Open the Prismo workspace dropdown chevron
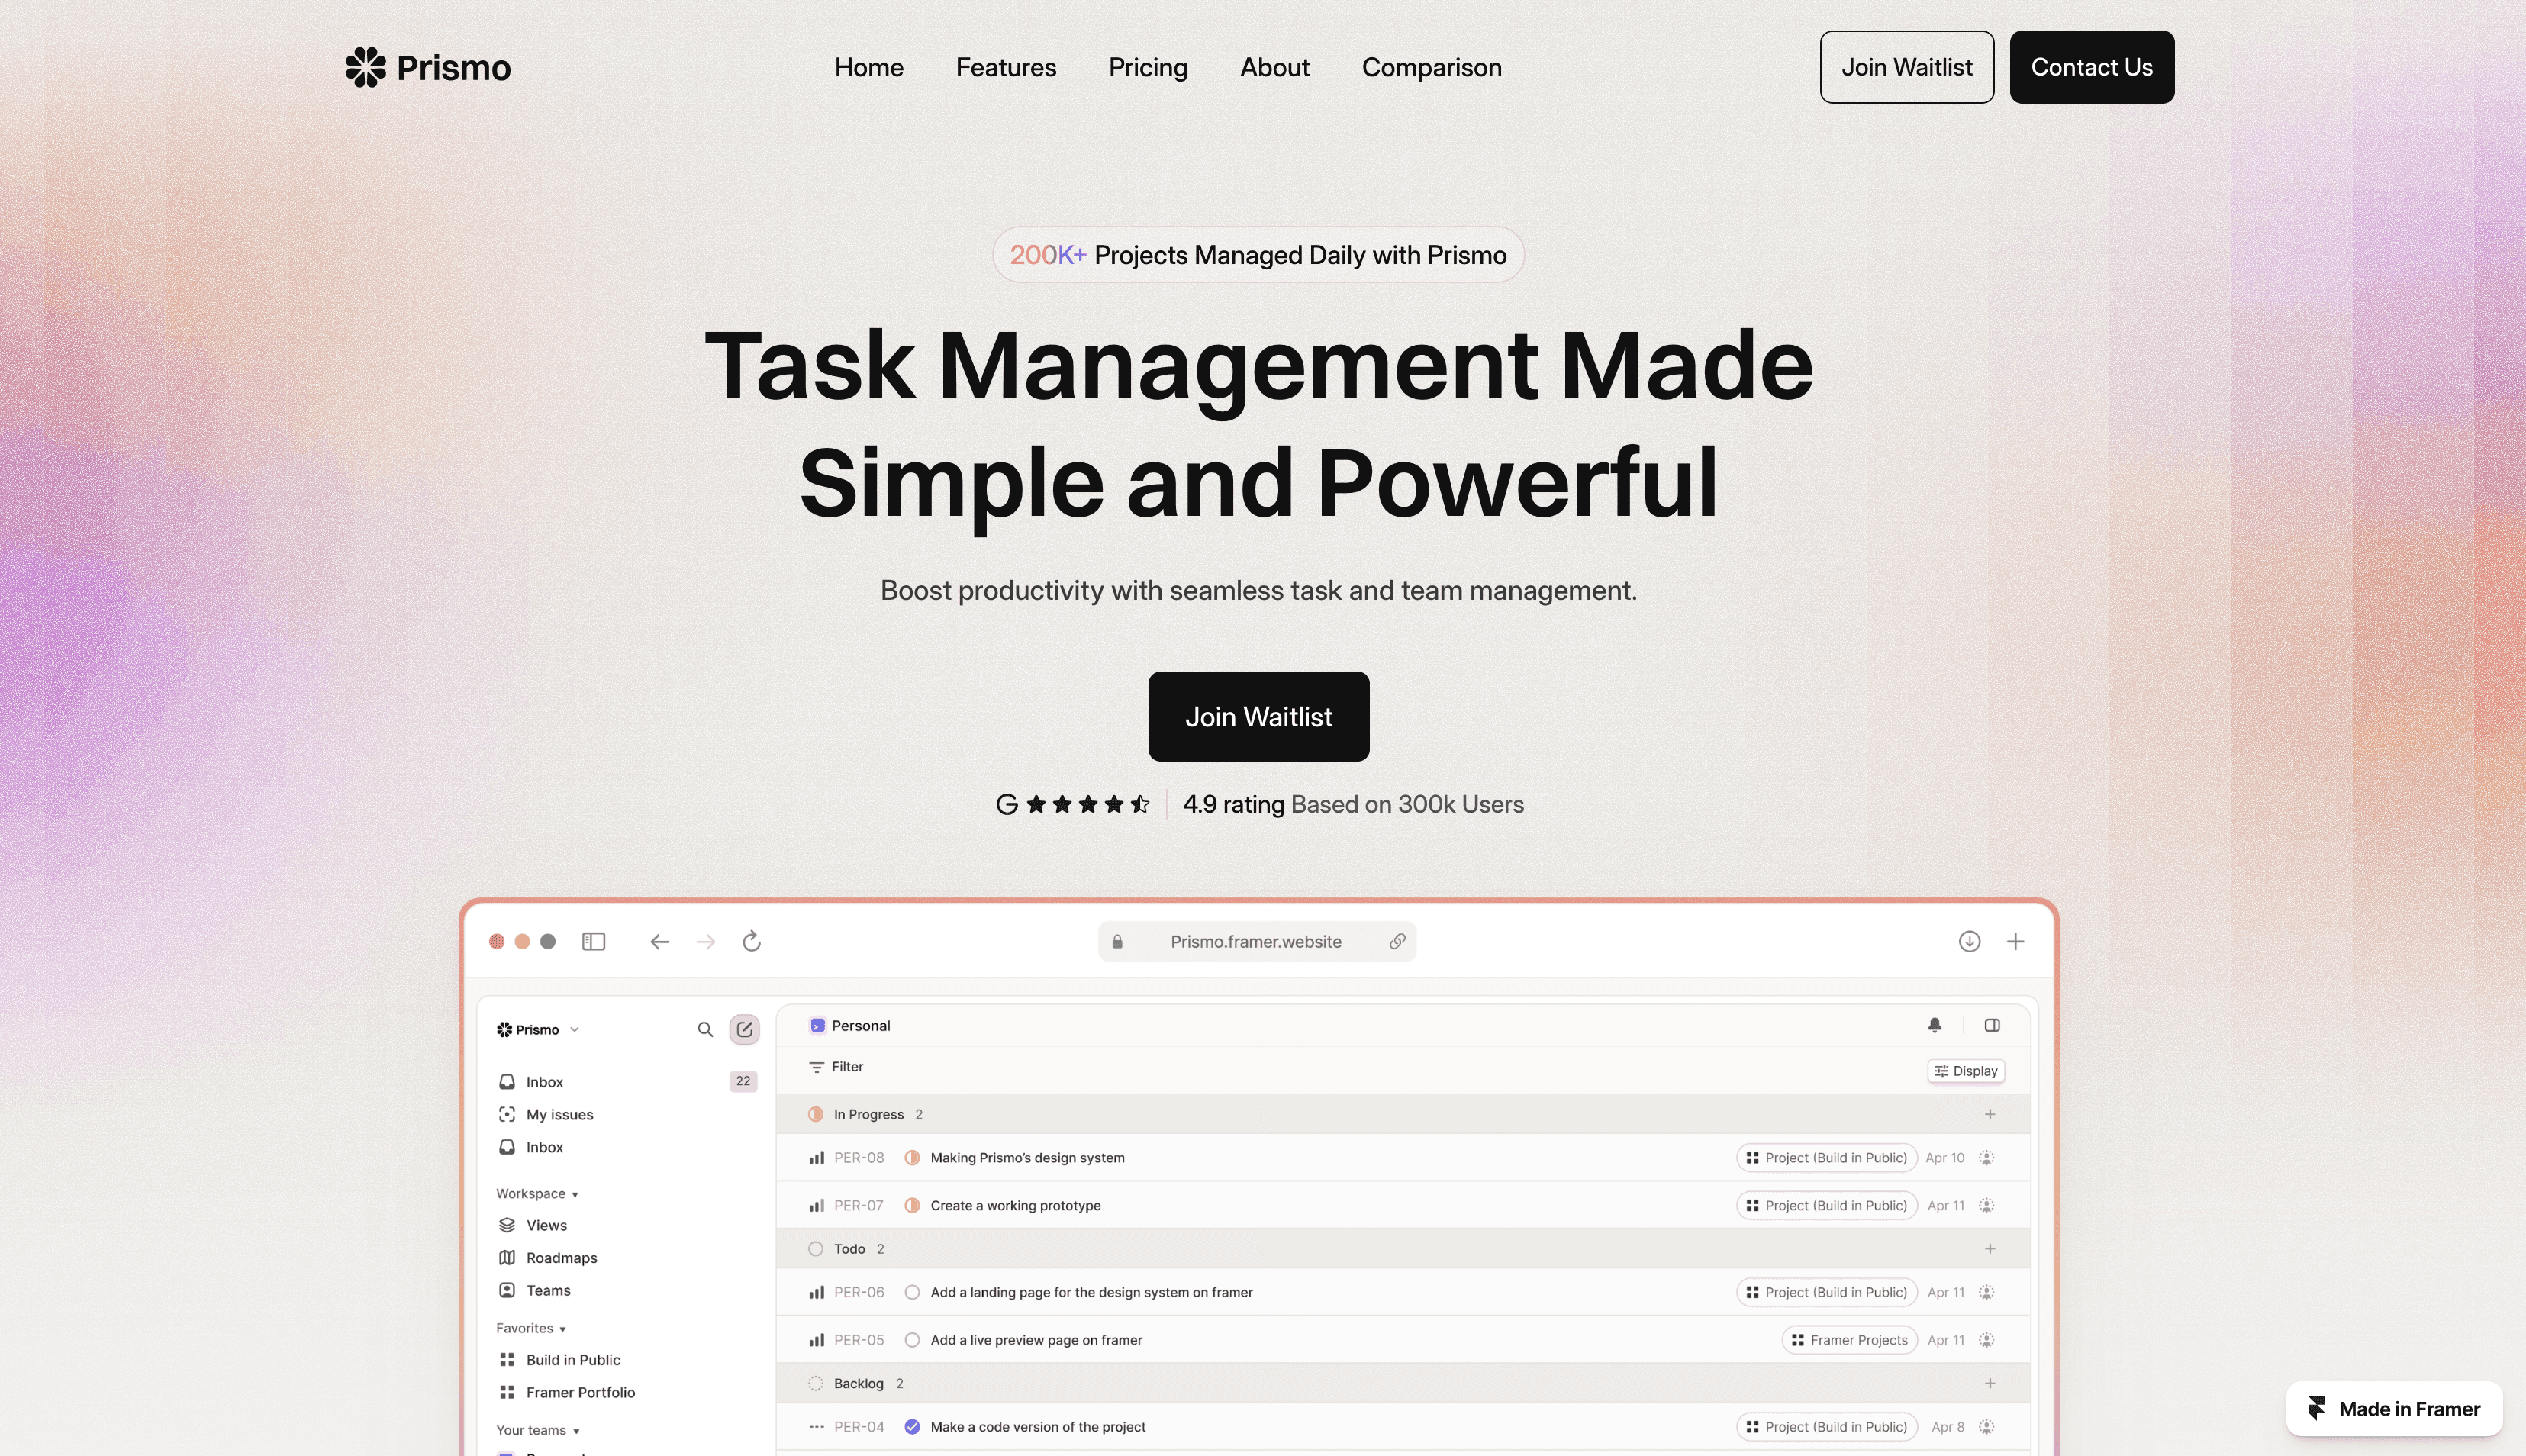2526x1456 pixels. 574,1030
